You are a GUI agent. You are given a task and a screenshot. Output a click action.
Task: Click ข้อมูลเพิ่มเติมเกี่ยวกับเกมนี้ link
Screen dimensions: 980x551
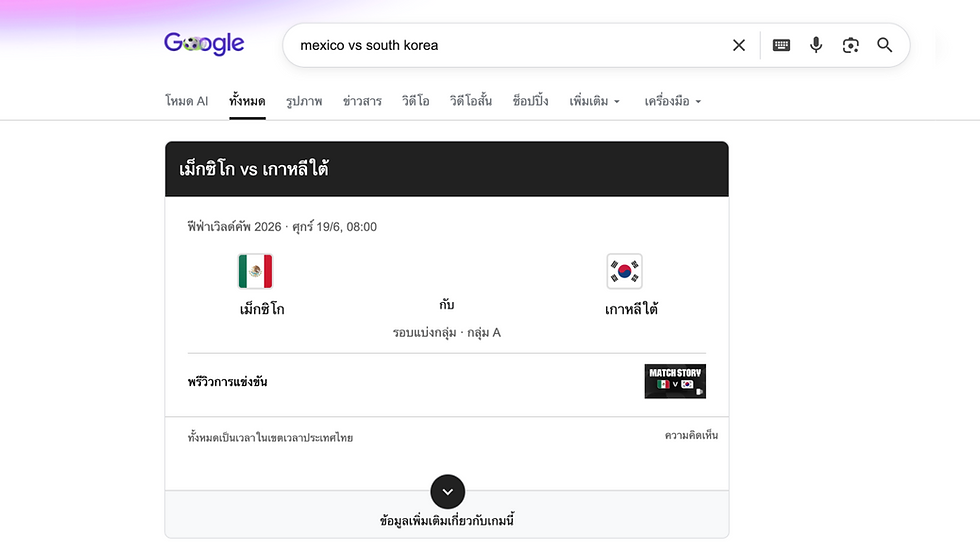(447, 520)
